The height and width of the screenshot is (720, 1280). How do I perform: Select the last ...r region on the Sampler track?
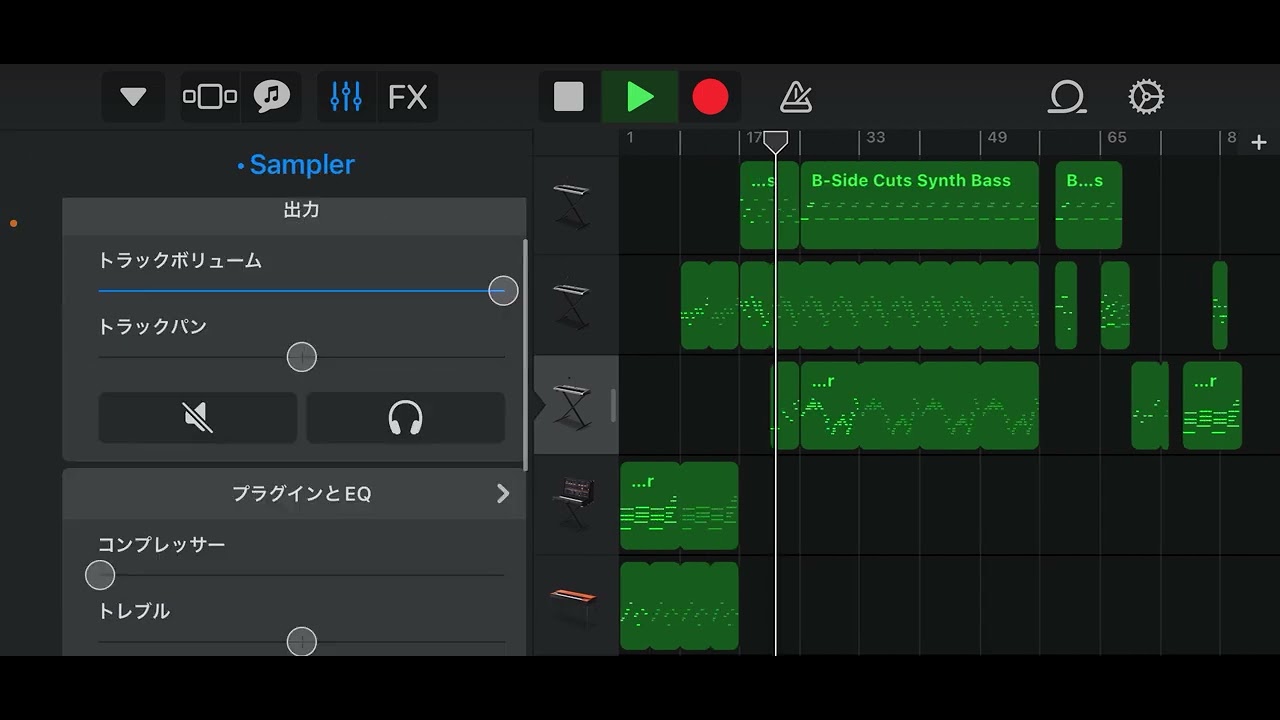click(1212, 405)
